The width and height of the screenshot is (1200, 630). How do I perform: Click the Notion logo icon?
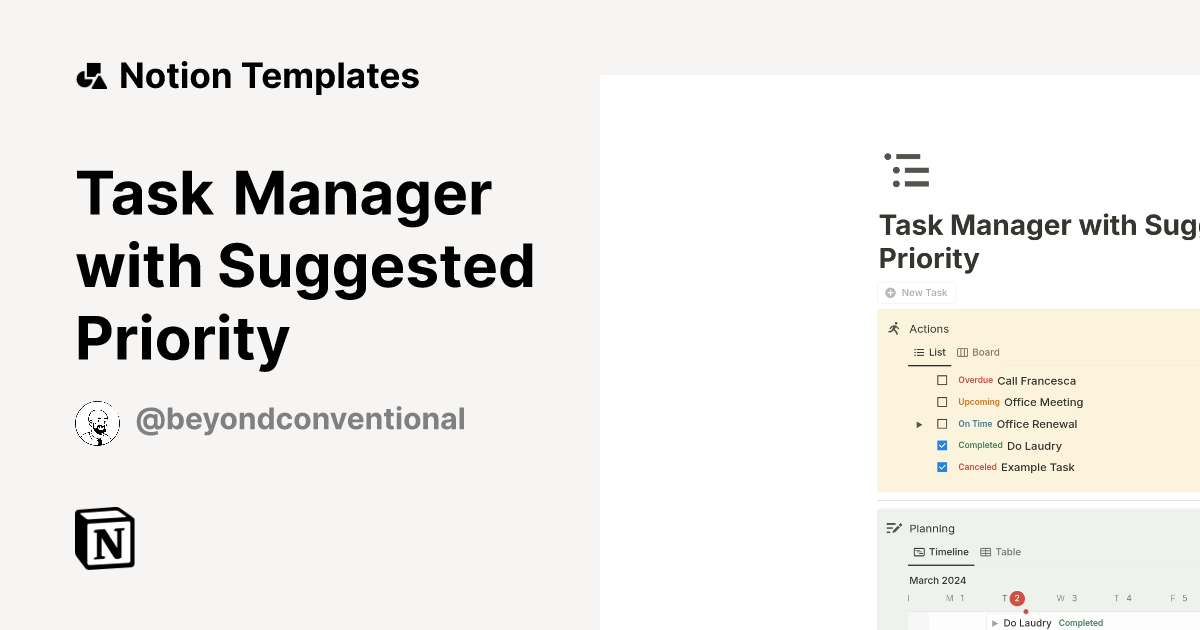coord(104,538)
